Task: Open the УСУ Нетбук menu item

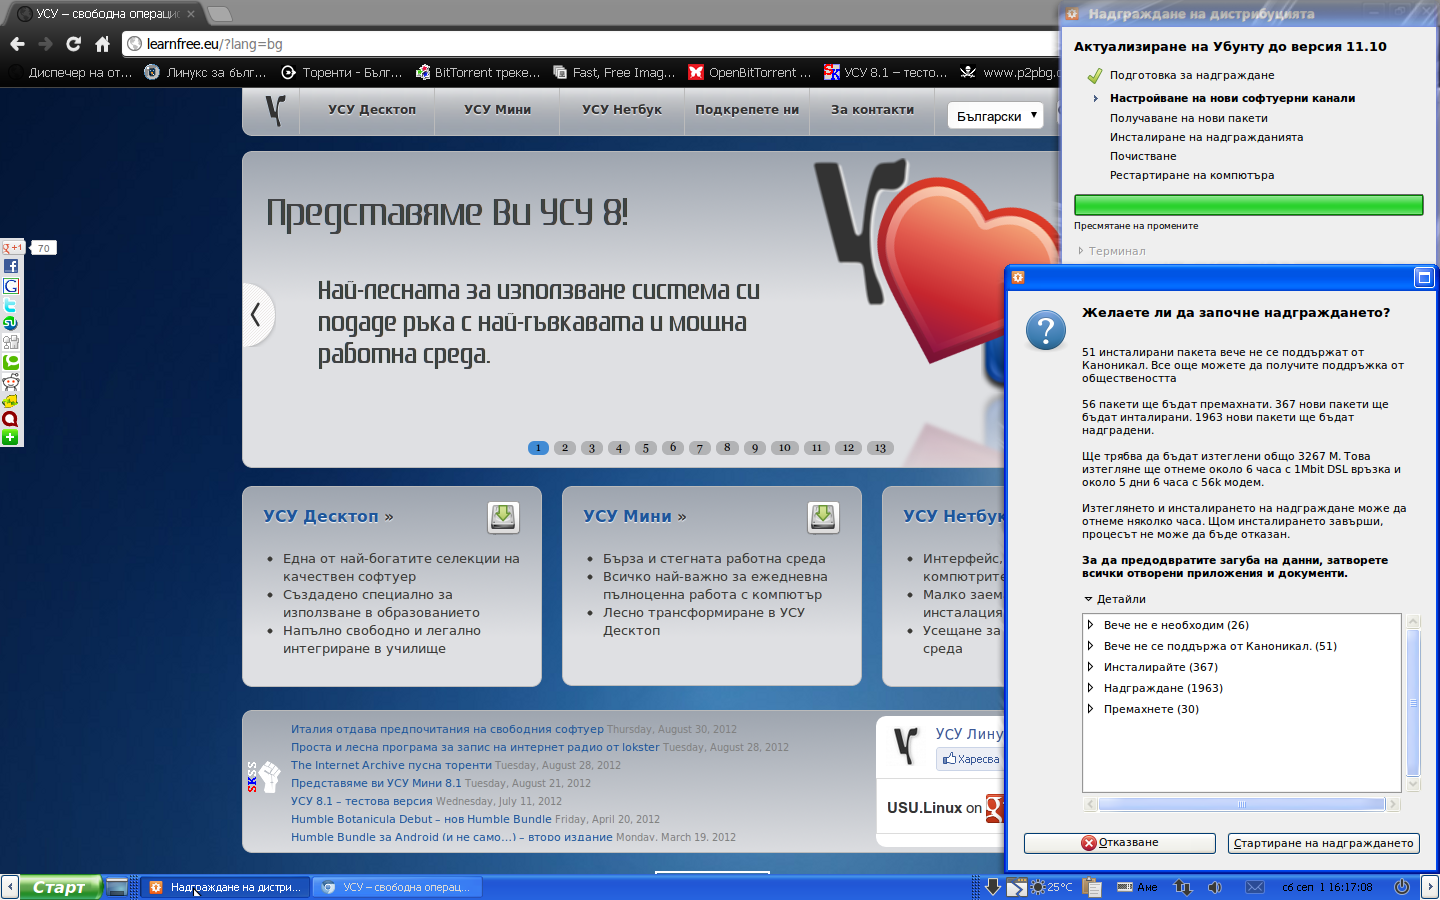Action: (622, 110)
